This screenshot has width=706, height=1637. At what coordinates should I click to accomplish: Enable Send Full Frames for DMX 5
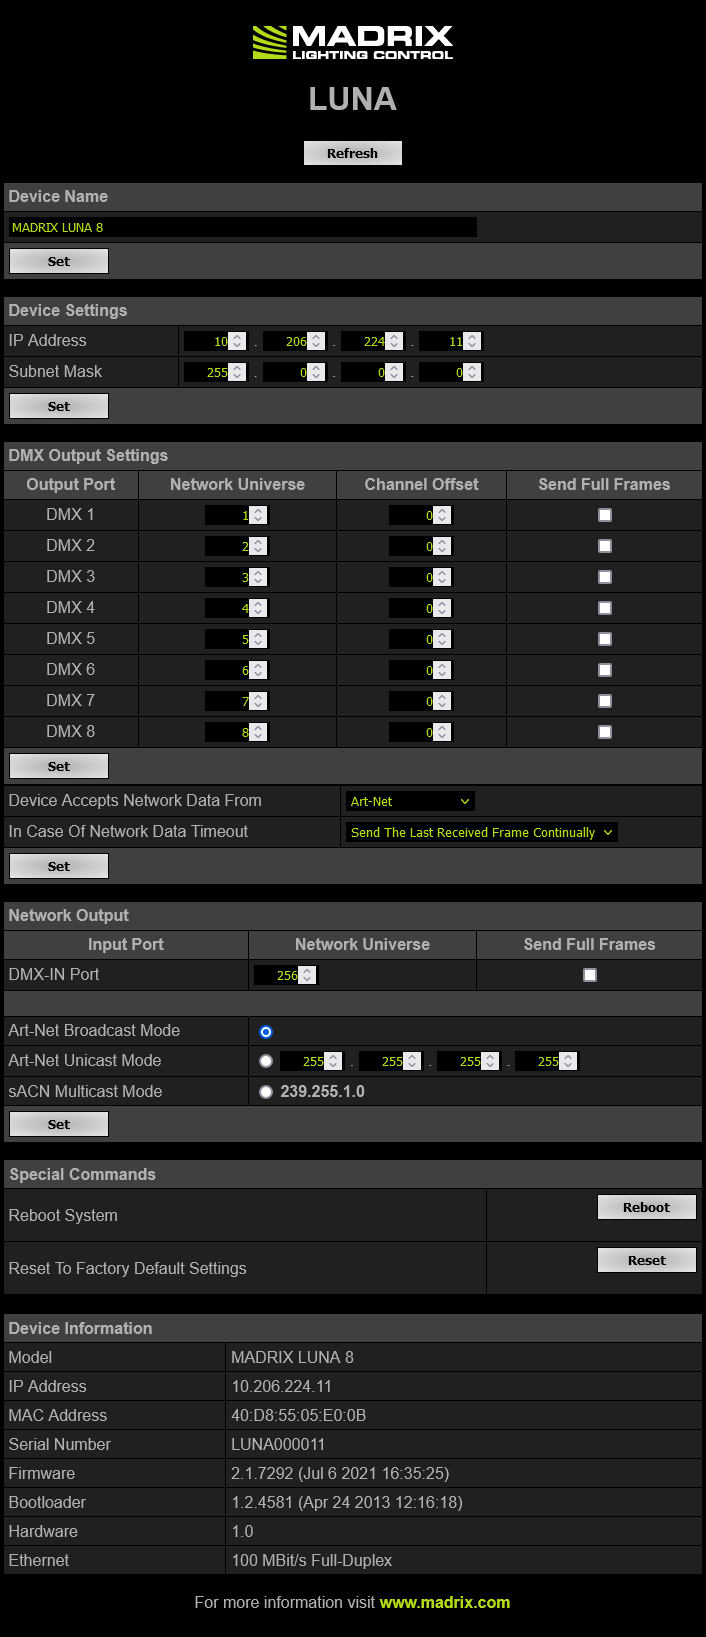[x=605, y=639]
